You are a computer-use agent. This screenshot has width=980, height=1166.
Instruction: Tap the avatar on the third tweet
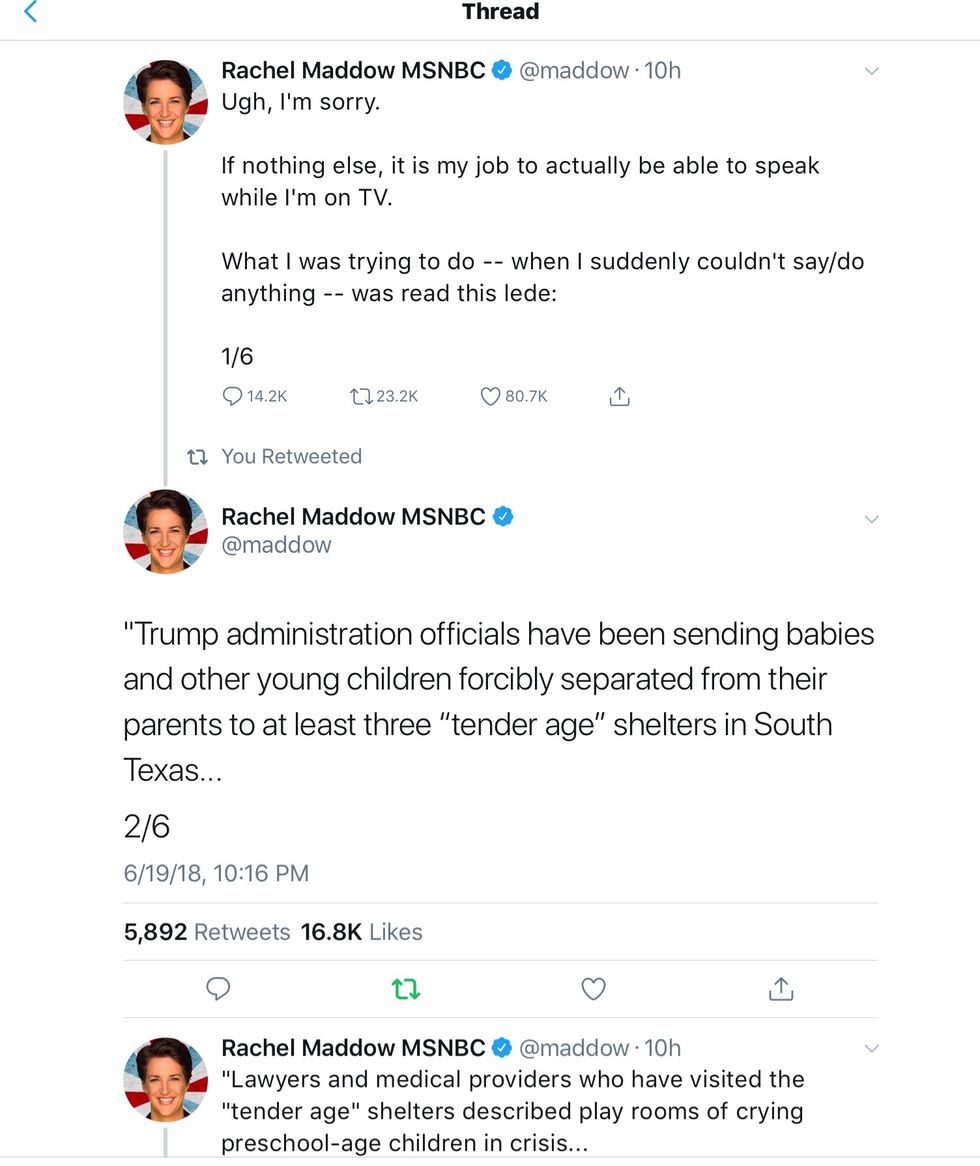[x=165, y=1079]
